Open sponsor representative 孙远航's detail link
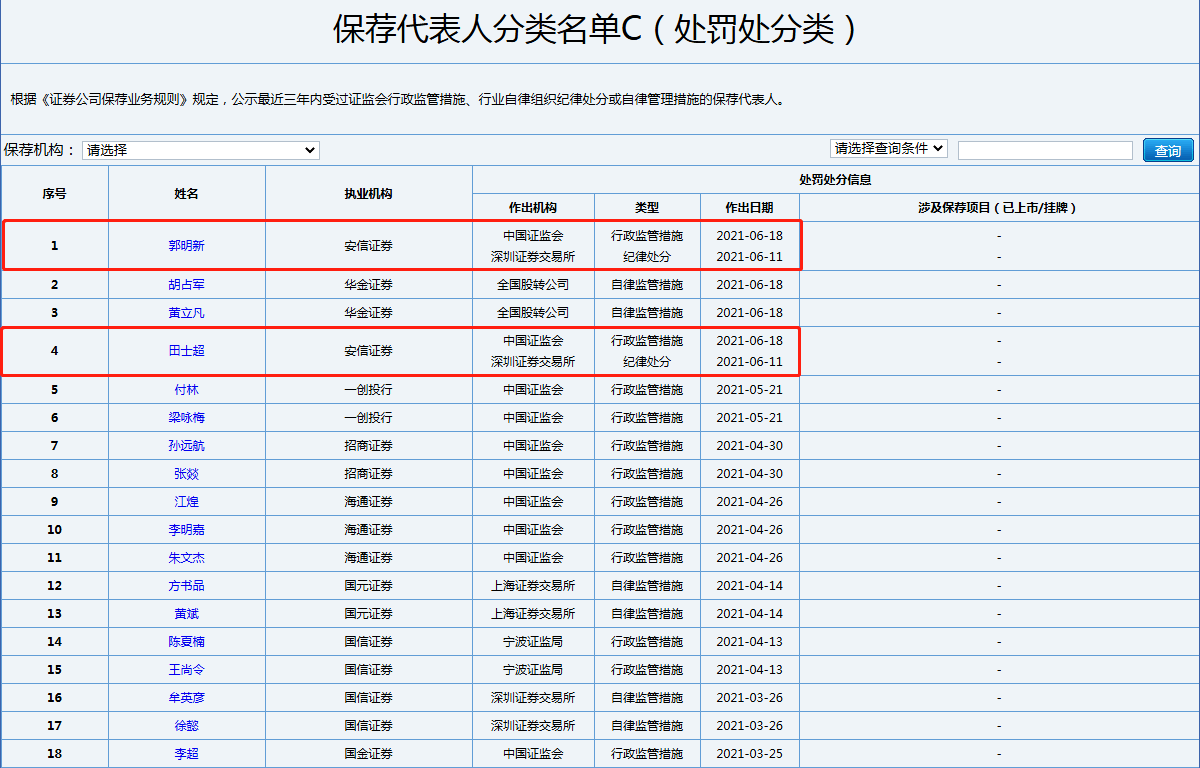This screenshot has height=768, width=1200. point(186,445)
